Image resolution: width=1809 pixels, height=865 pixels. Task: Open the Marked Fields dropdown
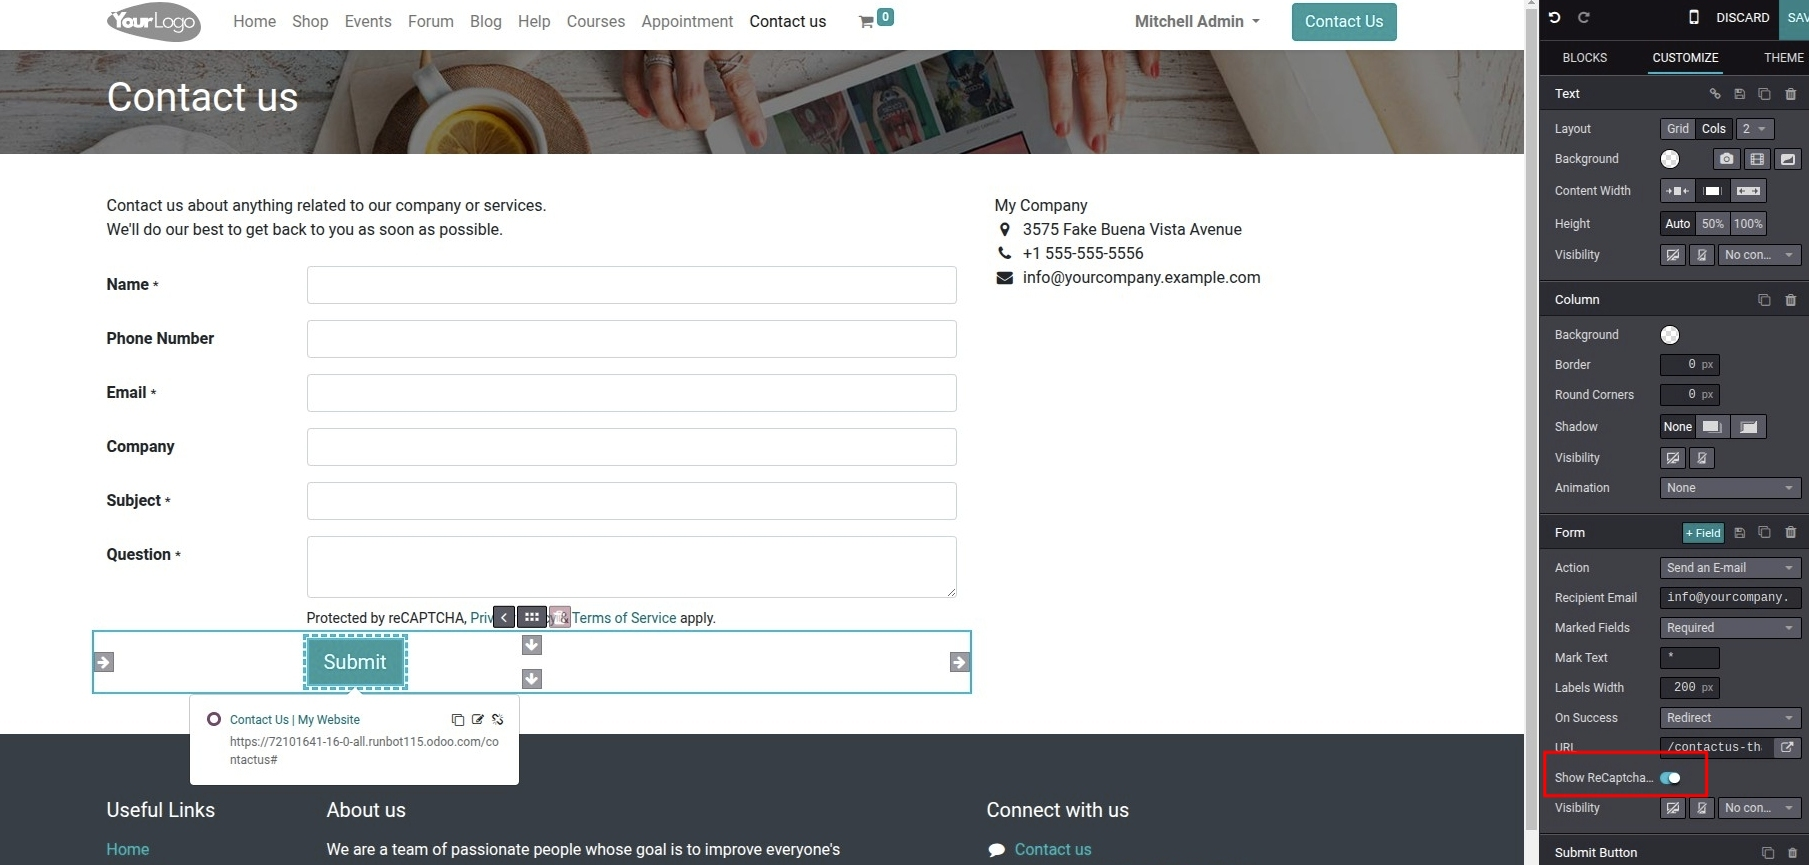click(1731, 628)
